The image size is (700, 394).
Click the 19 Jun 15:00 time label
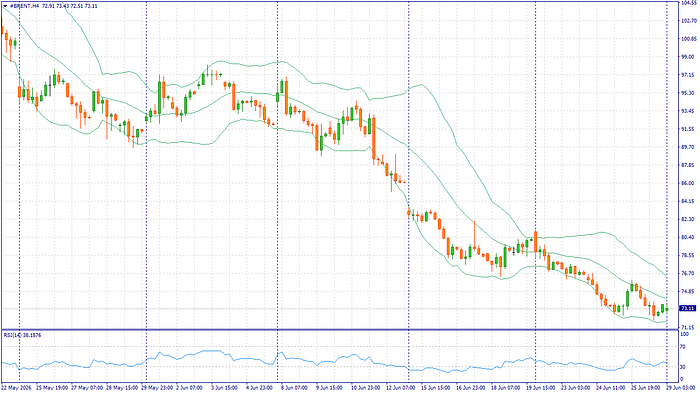click(541, 388)
